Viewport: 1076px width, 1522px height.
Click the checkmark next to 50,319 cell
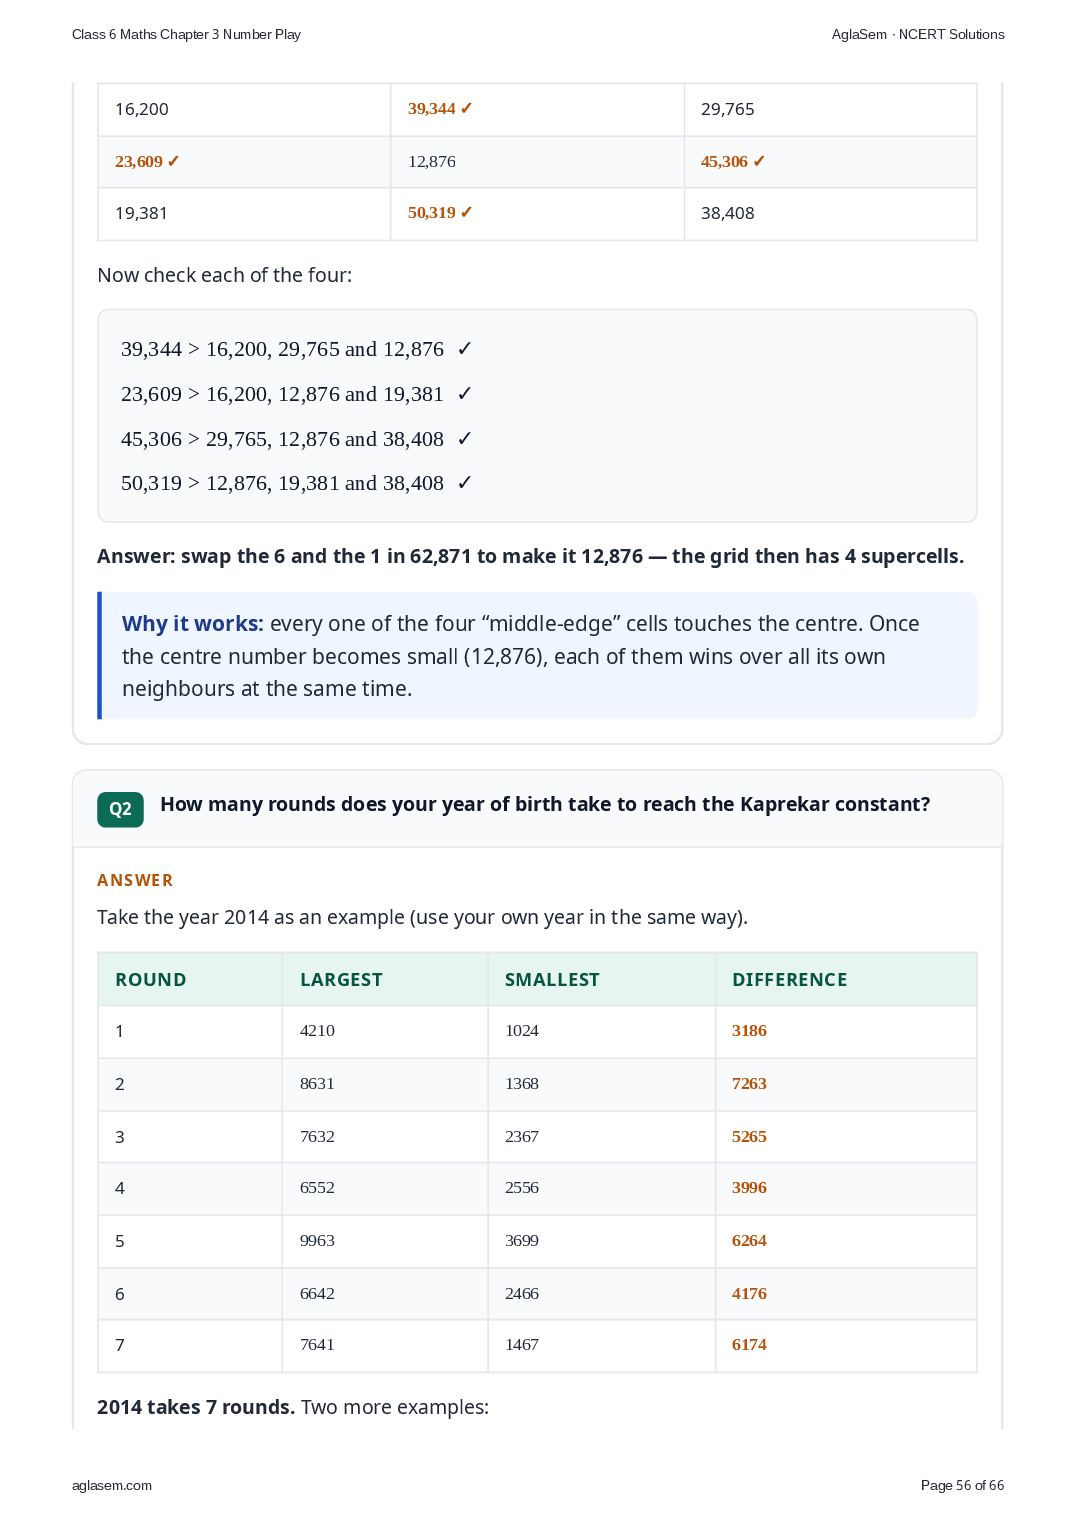pos(466,212)
